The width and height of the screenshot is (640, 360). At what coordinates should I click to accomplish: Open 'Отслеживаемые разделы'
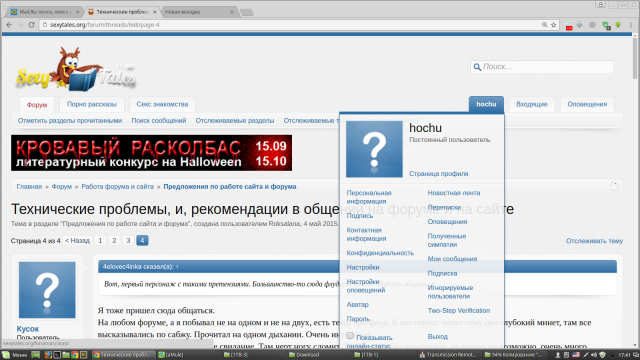click(235, 120)
